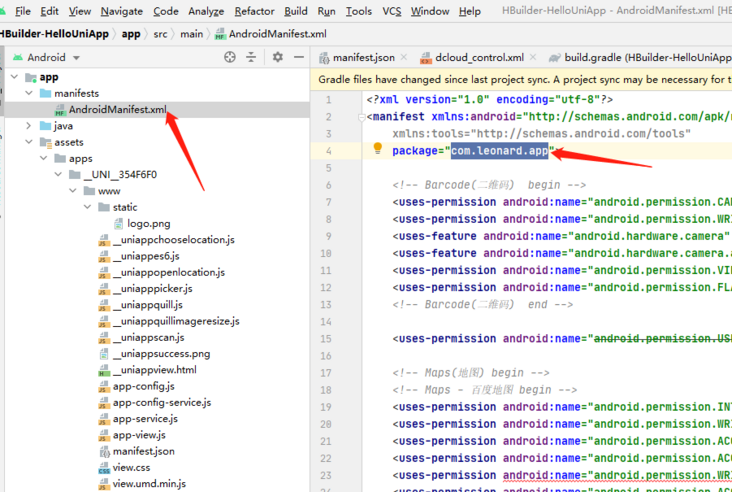
Task: Click the yellow lightbulb quick-fix icon
Action: tap(378, 148)
